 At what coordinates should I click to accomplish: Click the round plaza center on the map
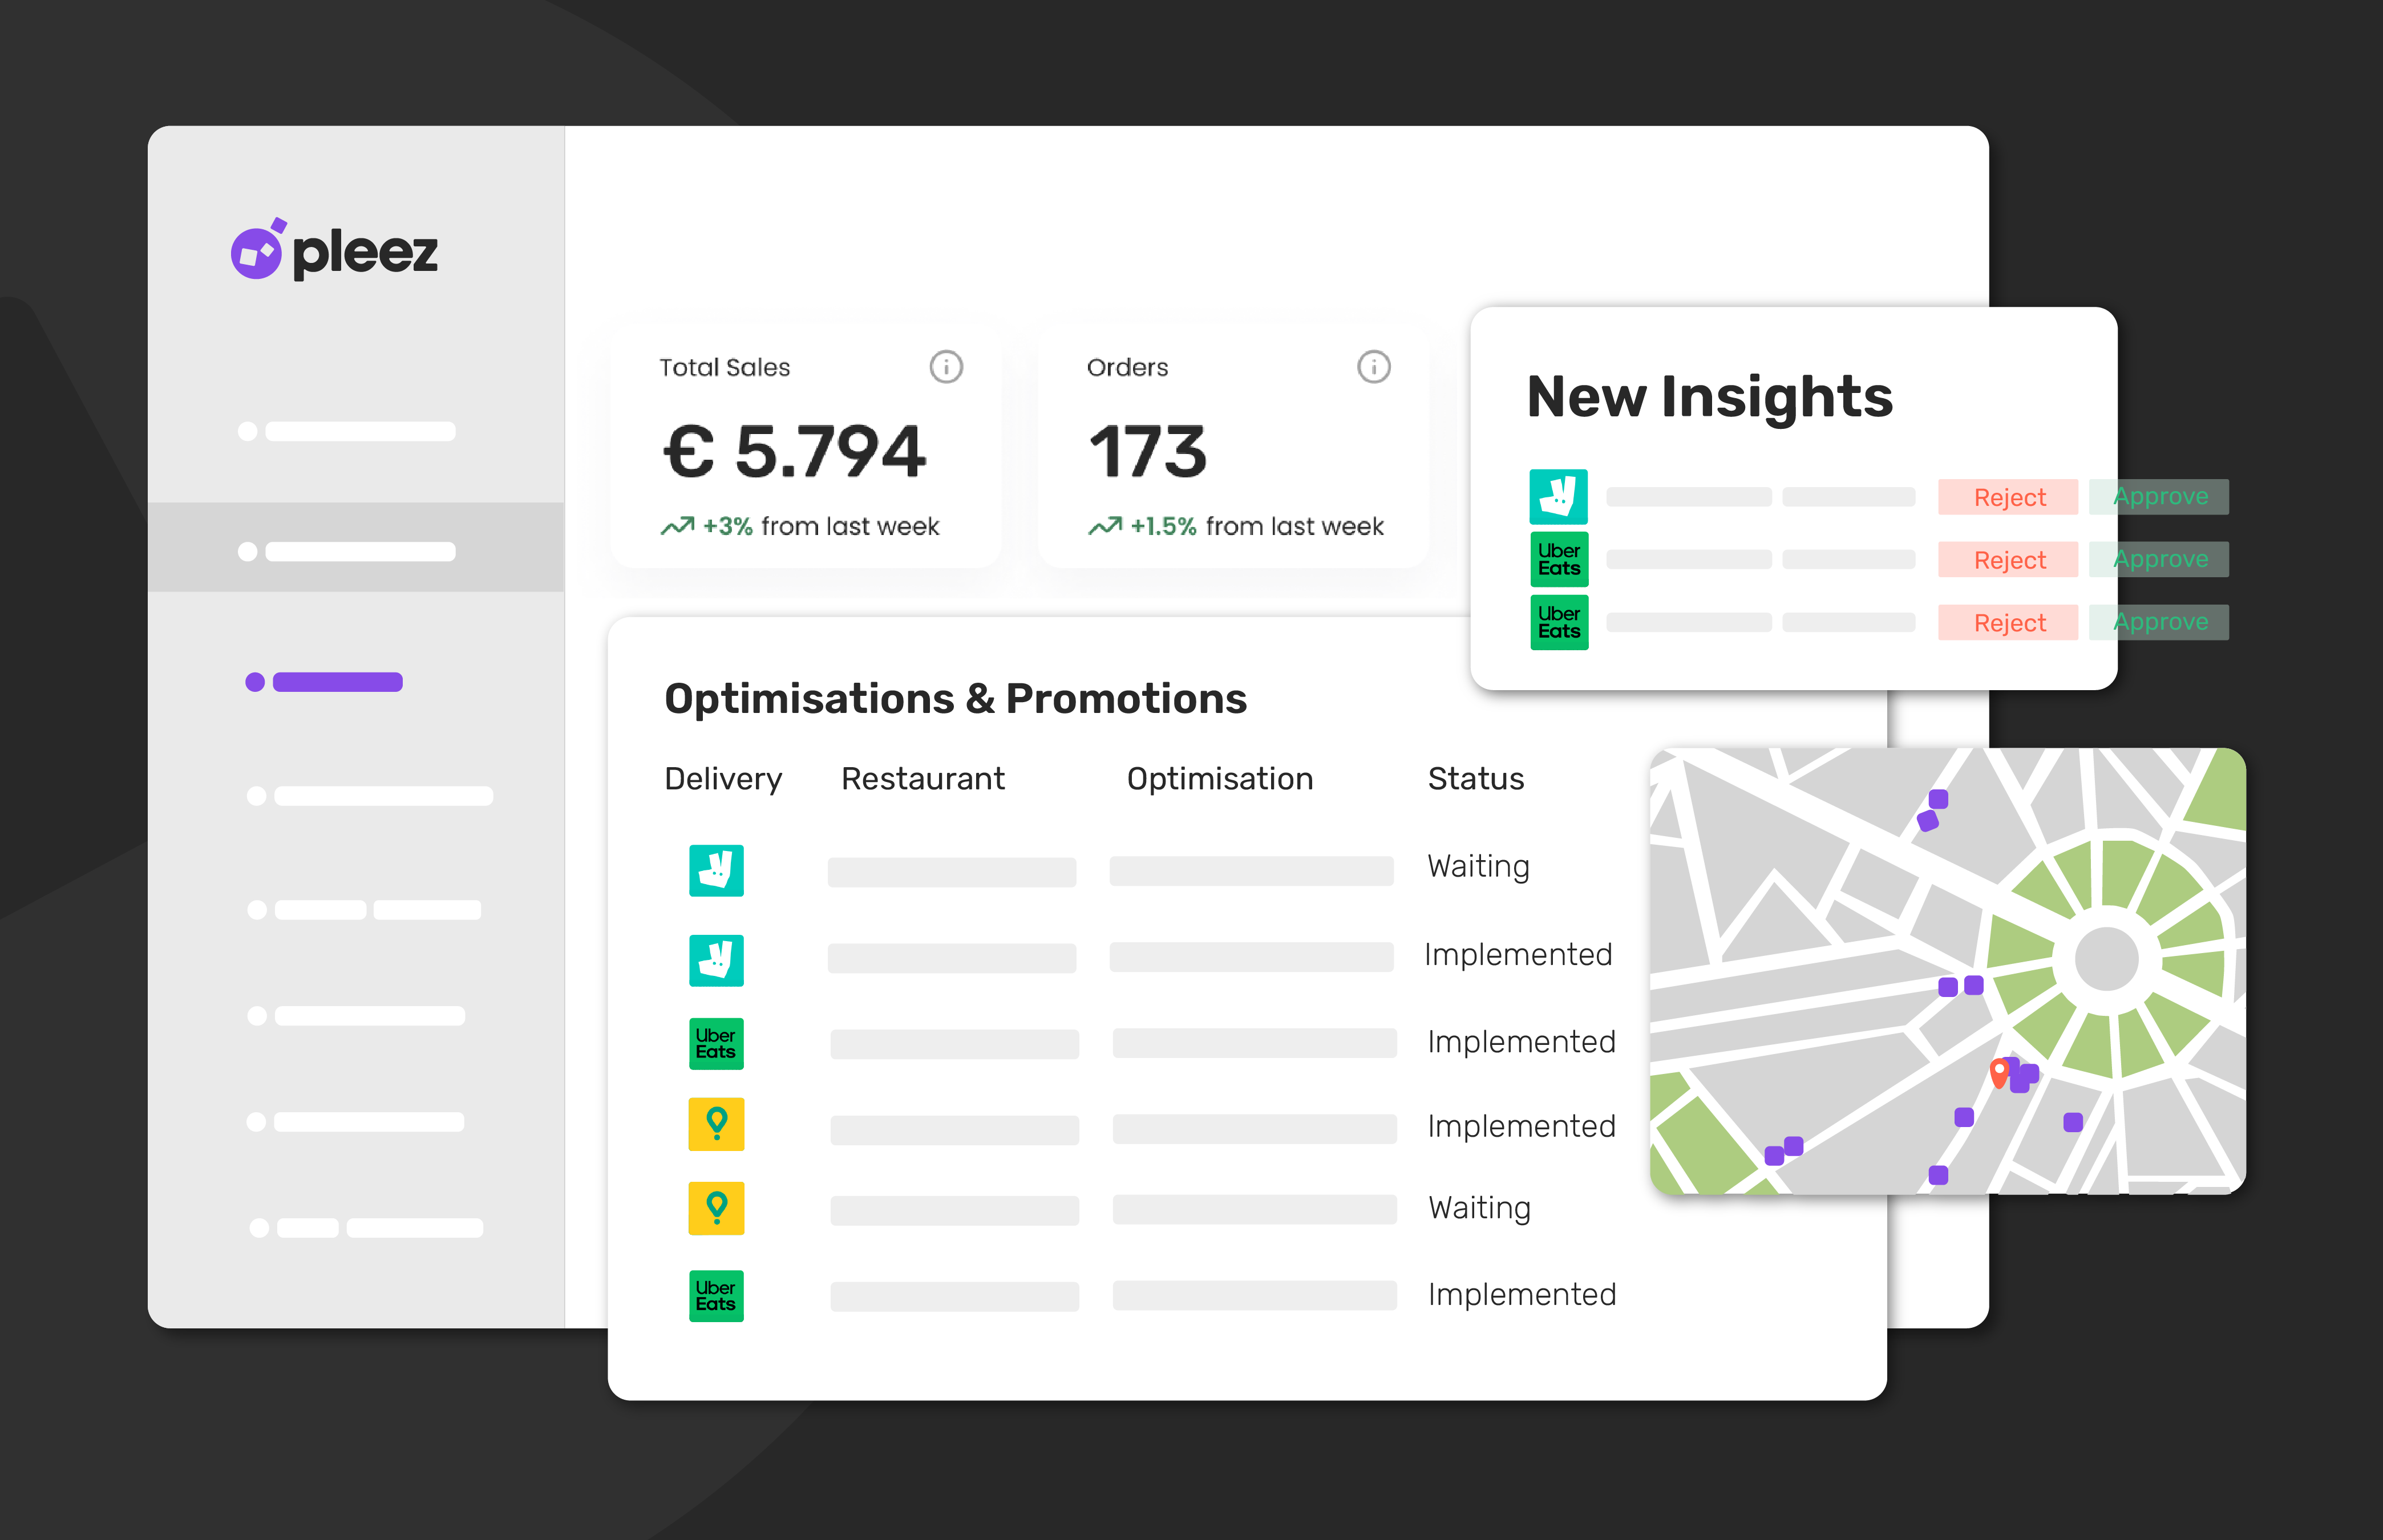coord(2106,958)
